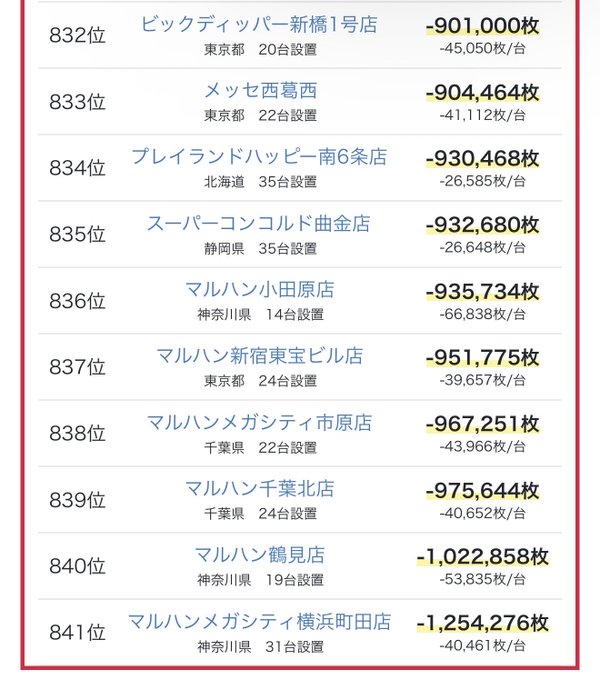Select the 832位 ranking row label
This screenshot has height=680, width=600.
(x=77, y=35)
